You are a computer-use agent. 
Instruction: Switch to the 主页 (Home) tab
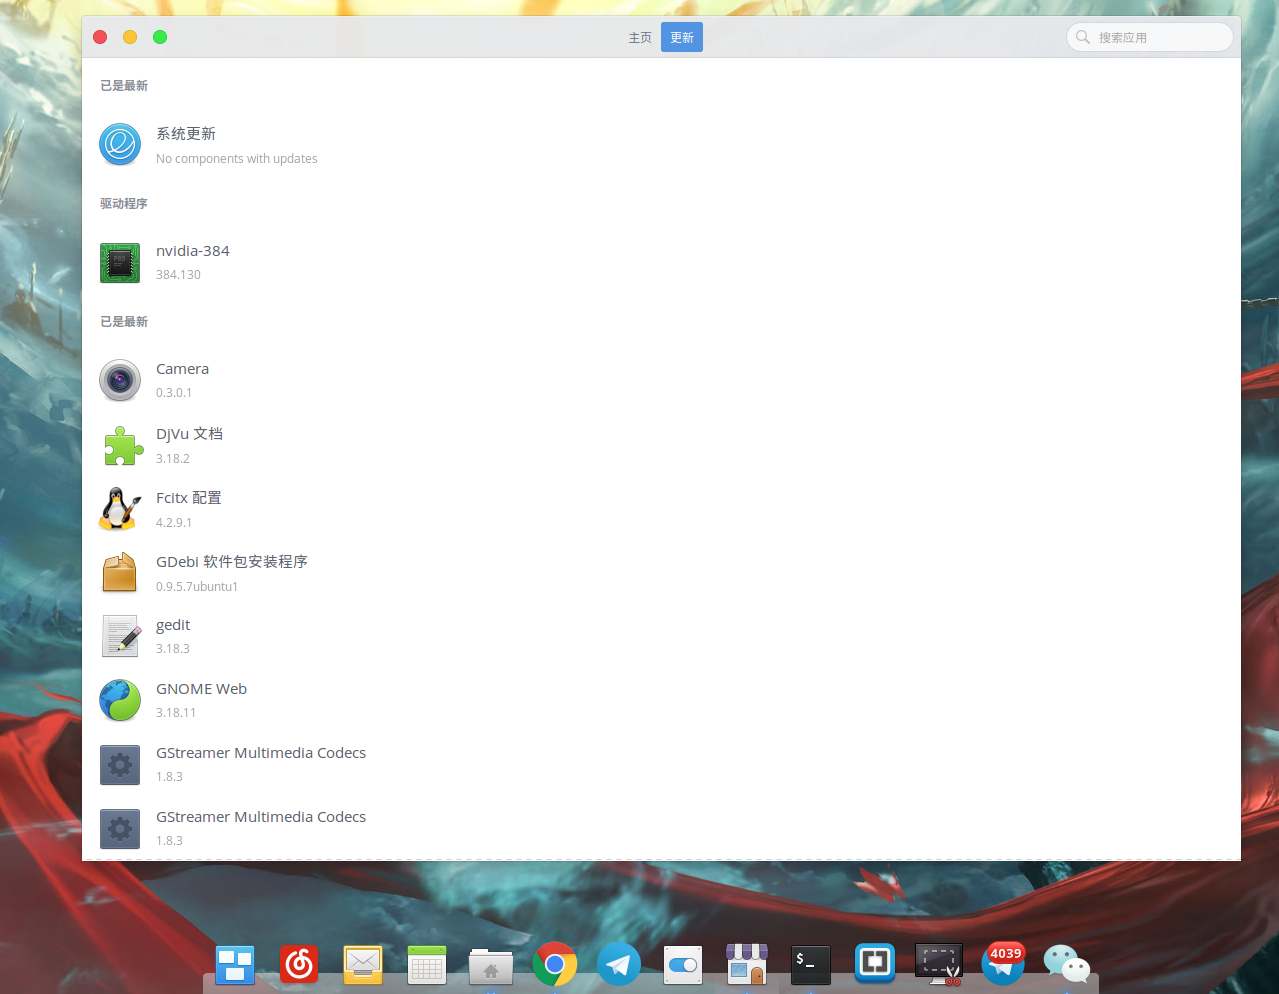pos(640,38)
